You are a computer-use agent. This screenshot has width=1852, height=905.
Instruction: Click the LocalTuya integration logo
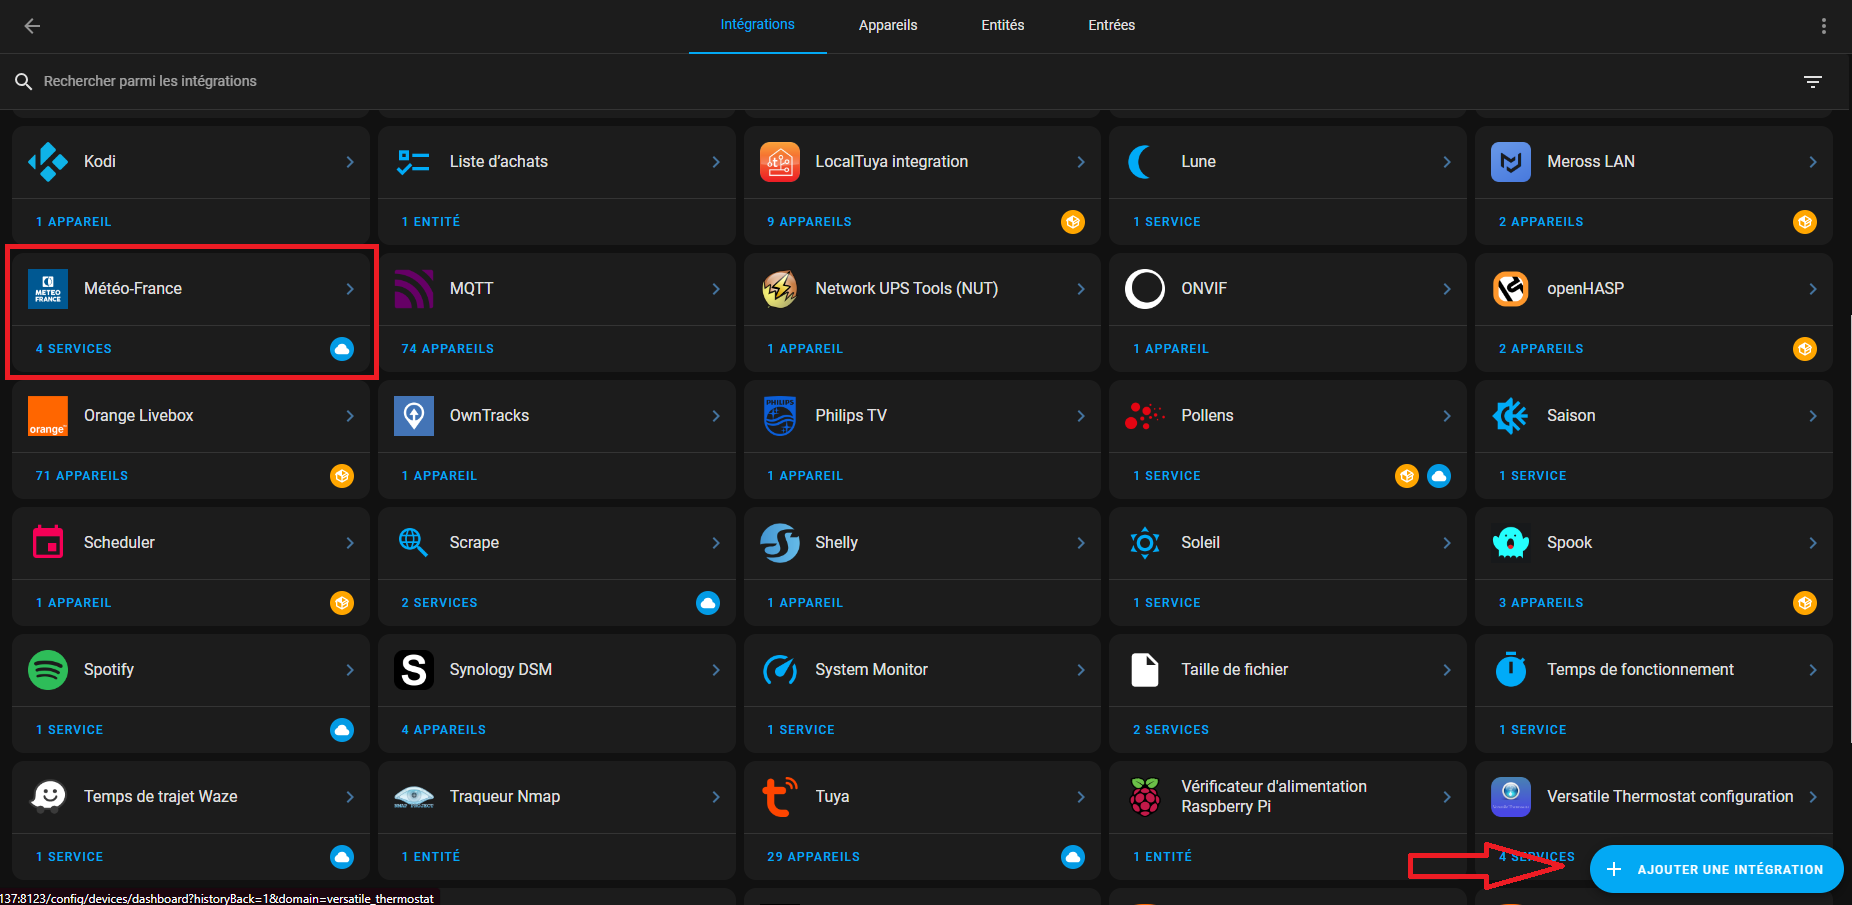779,162
